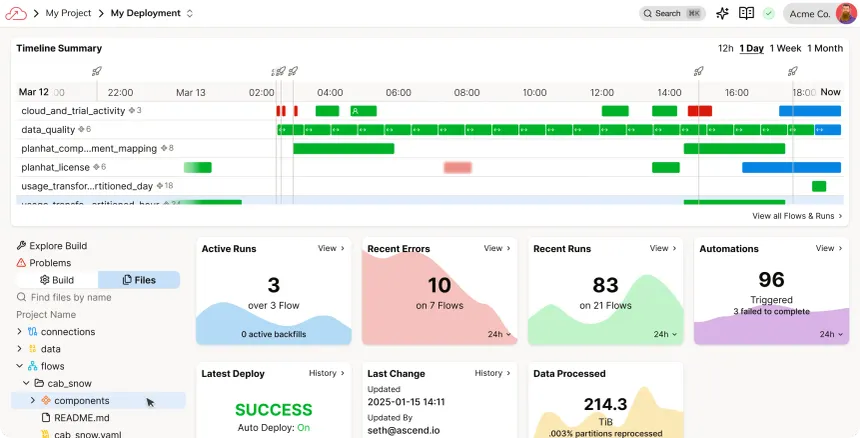Screen dimensions: 860x438
Task: Open History link on Latest Deploy card
Action: coord(327,373)
